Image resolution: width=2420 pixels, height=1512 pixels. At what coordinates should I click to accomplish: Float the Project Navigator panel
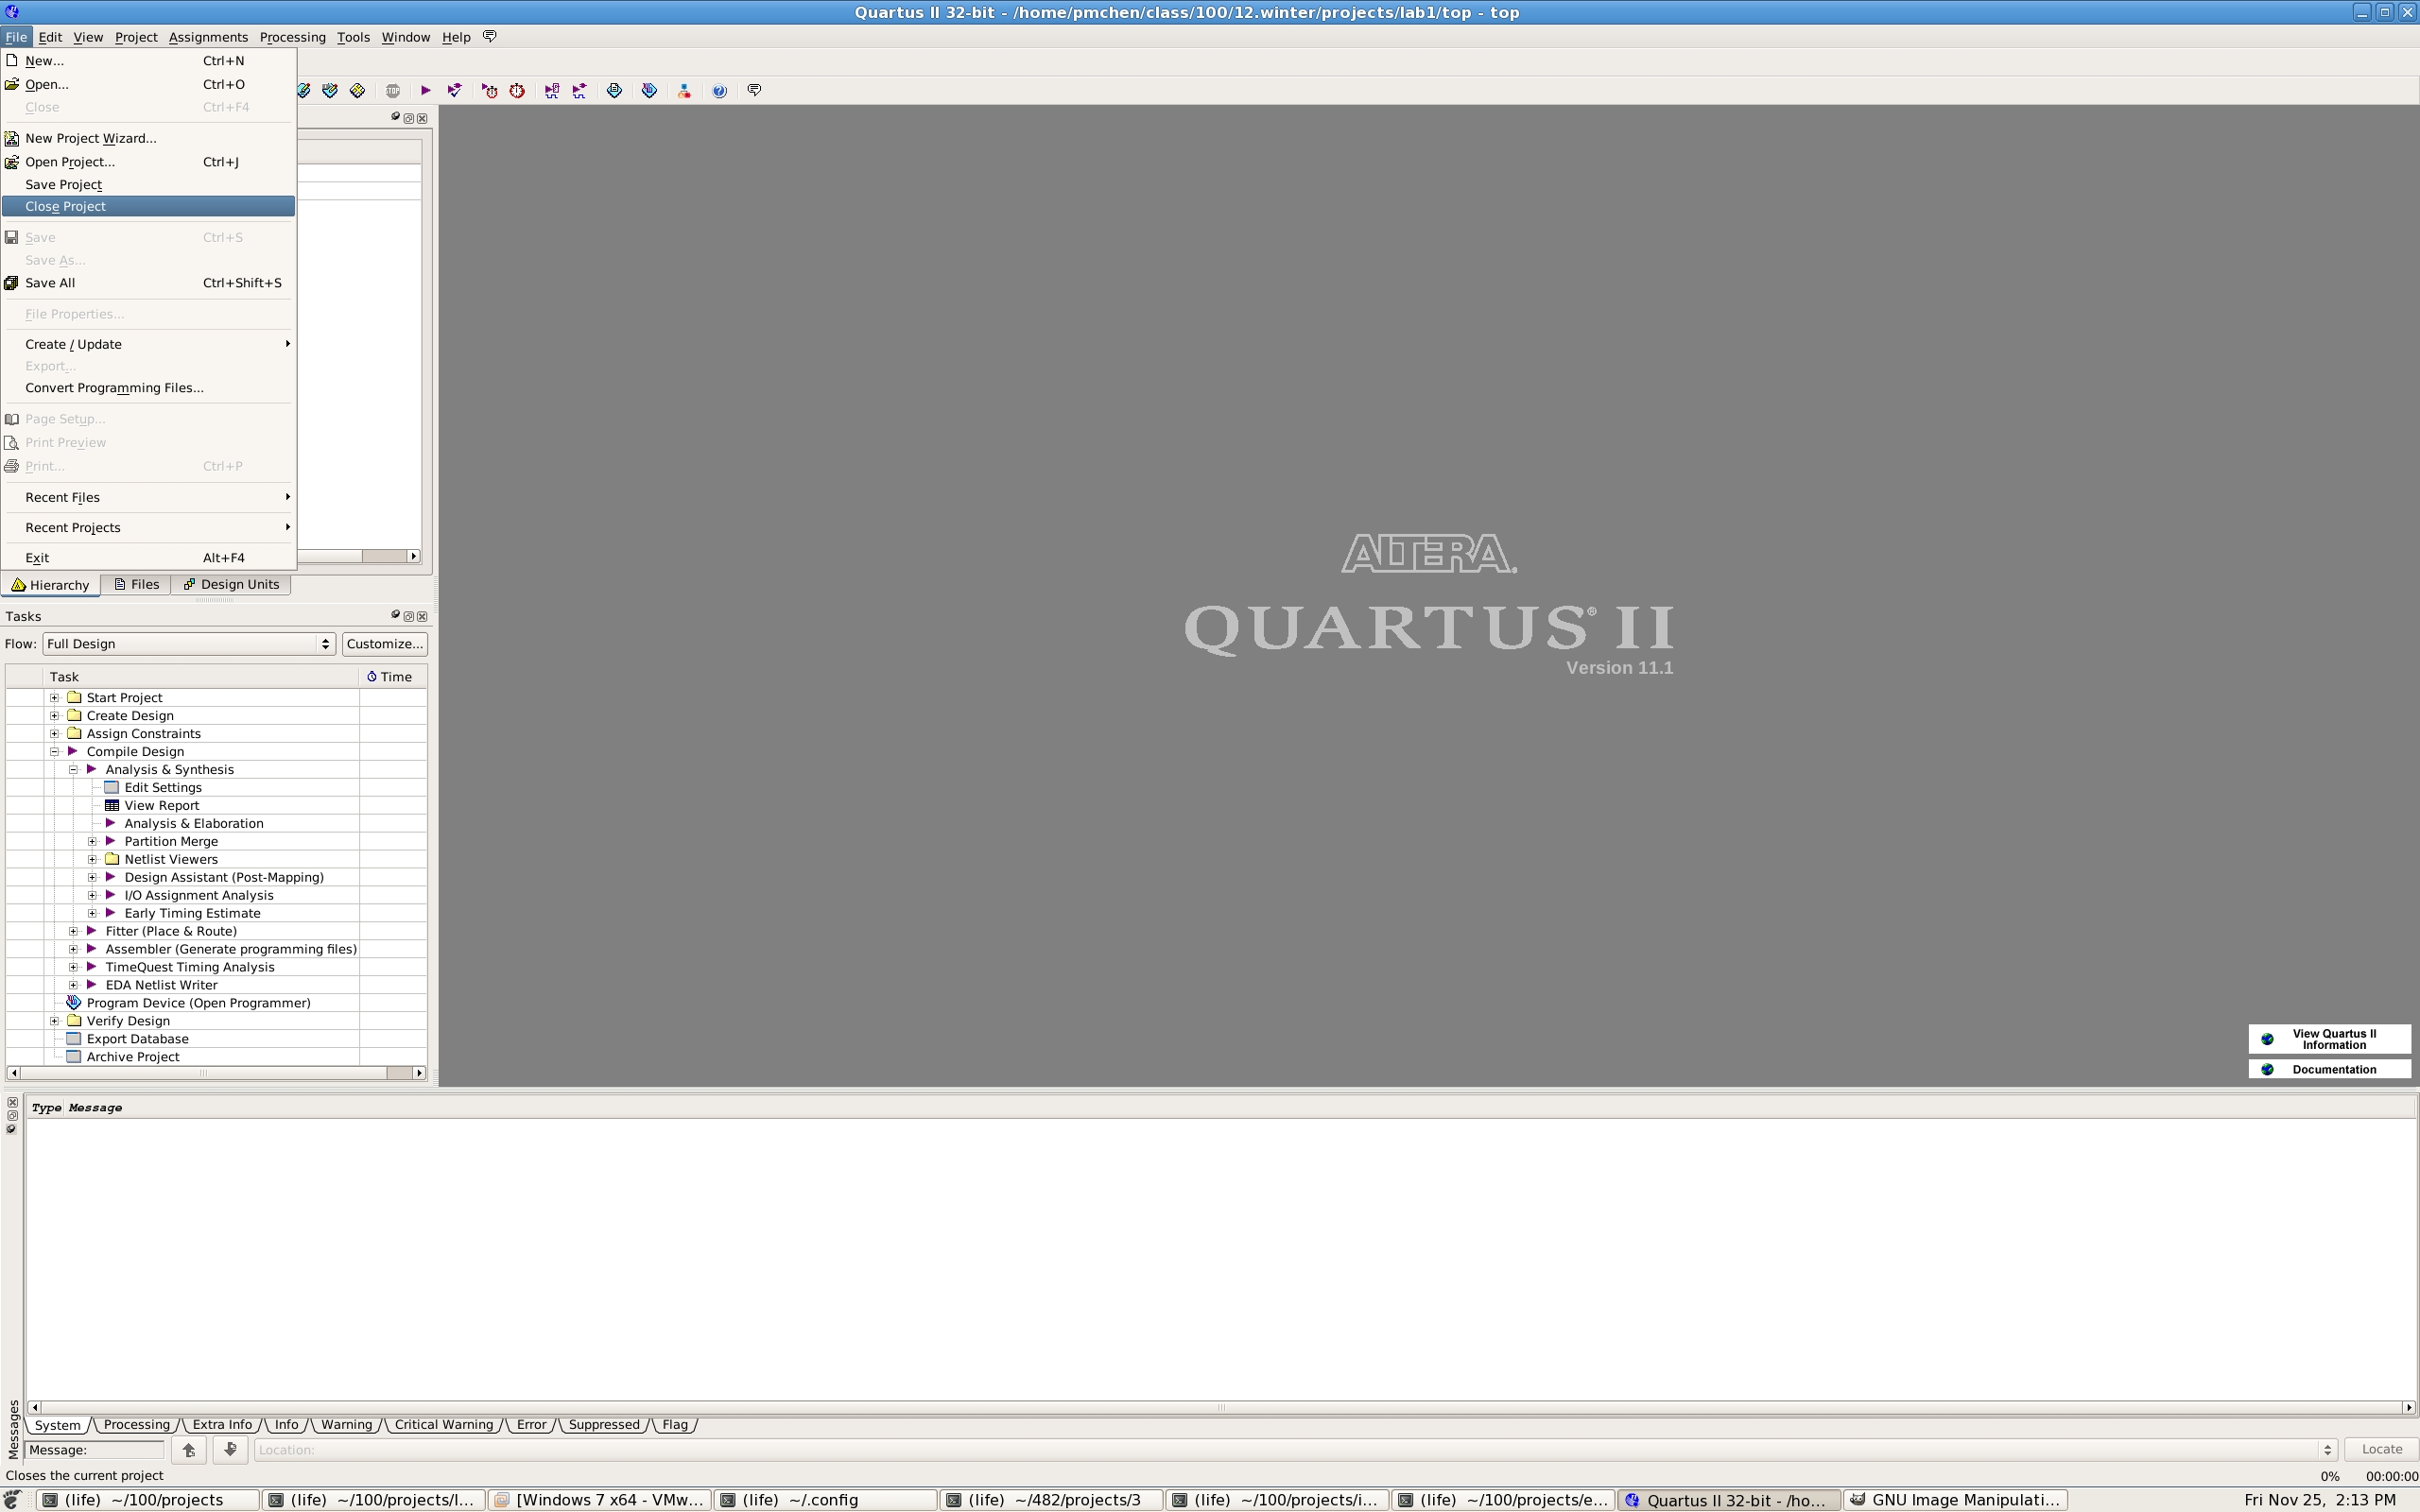pos(408,118)
